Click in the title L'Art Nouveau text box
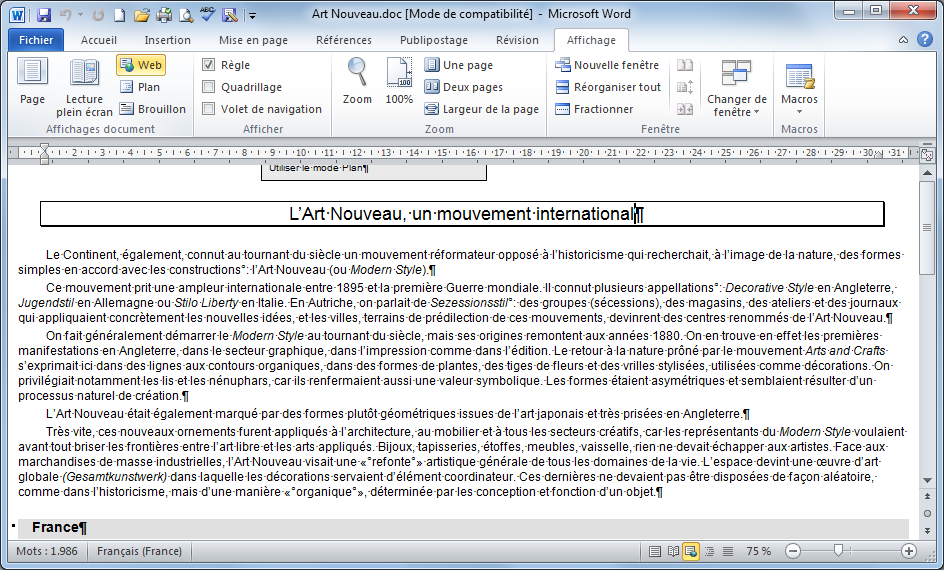Viewport: 944px width, 570px height. tap(462, 214)
